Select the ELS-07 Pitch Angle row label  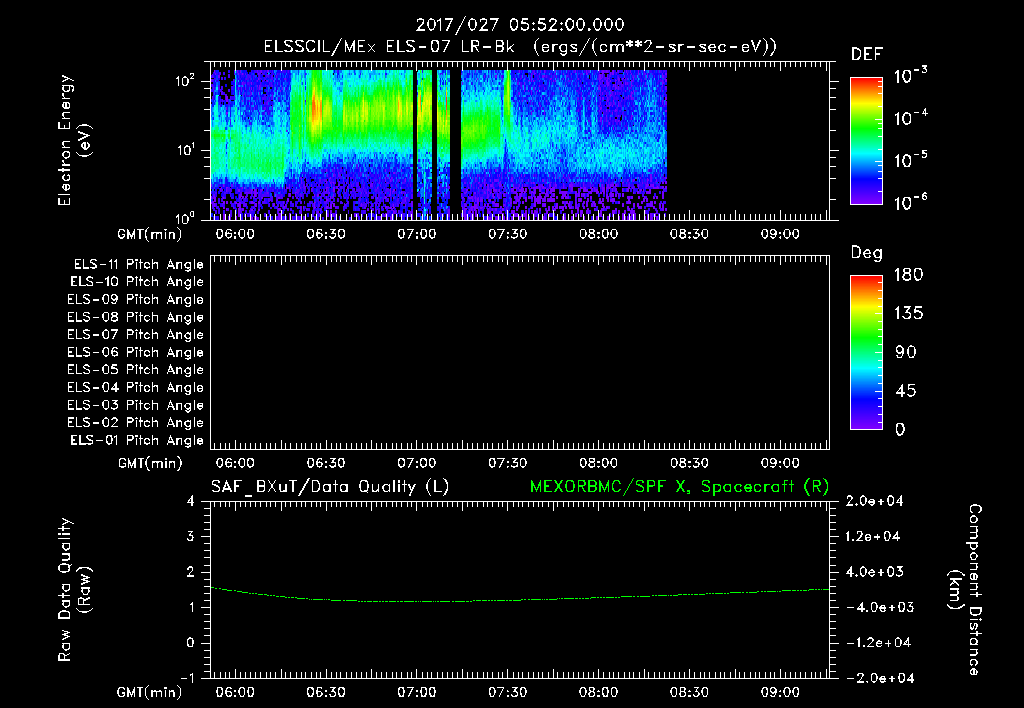pos(135,334)
